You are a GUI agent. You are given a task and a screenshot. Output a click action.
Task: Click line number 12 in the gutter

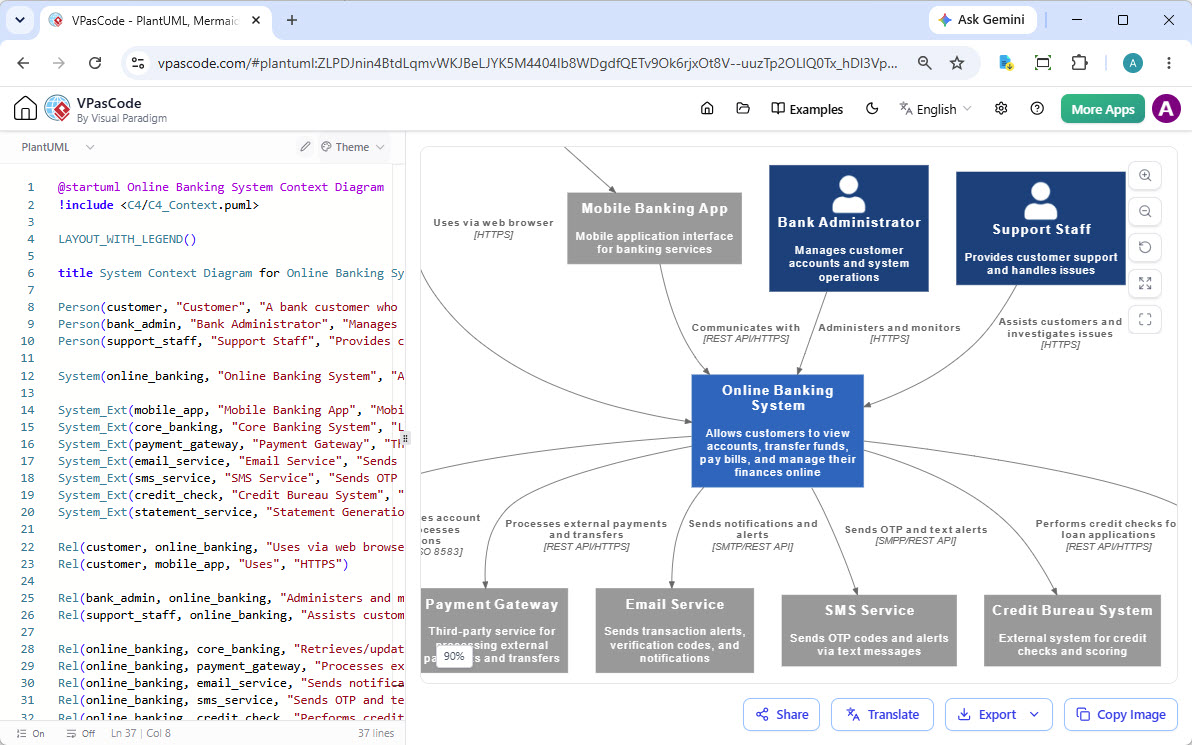coord(27,376)
